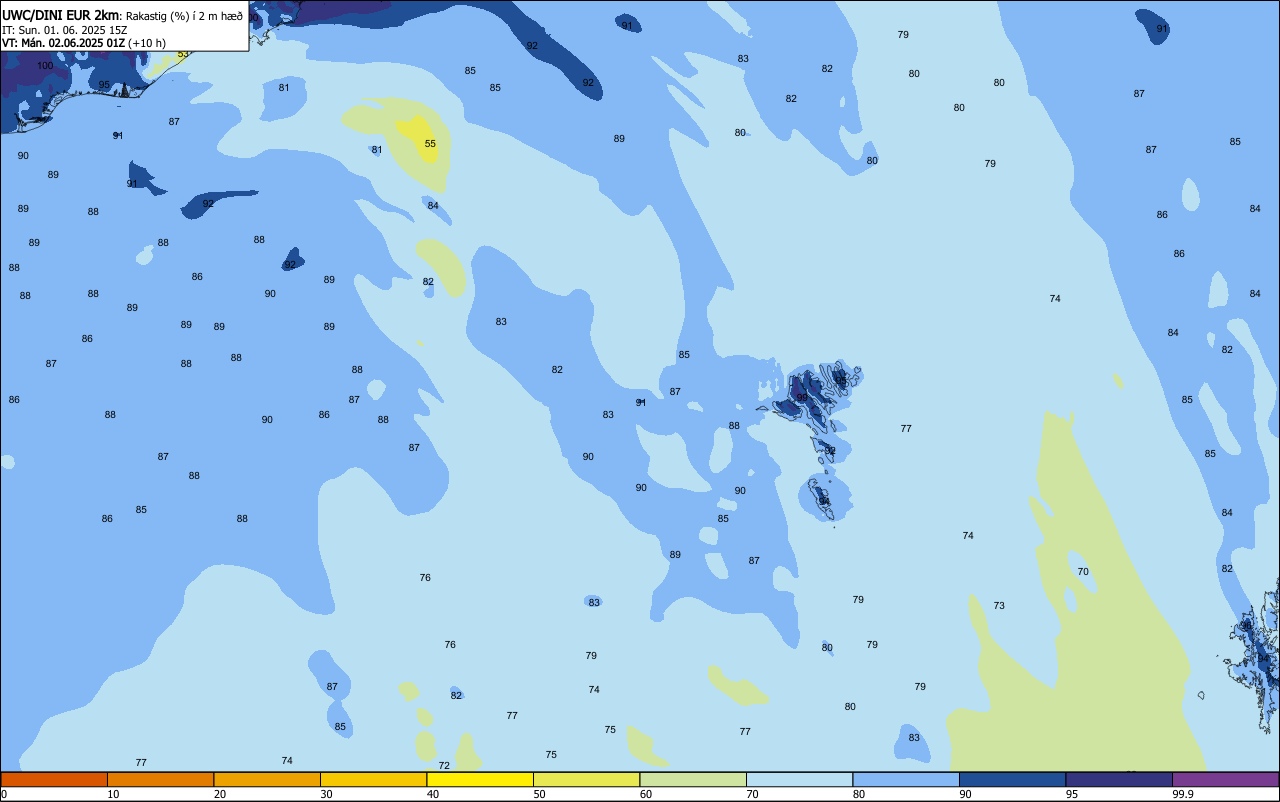This screenshot has height=802, width=1280.
Task: Select the navy 95–99.9 legend swatch
Action: click(1119, 779)
